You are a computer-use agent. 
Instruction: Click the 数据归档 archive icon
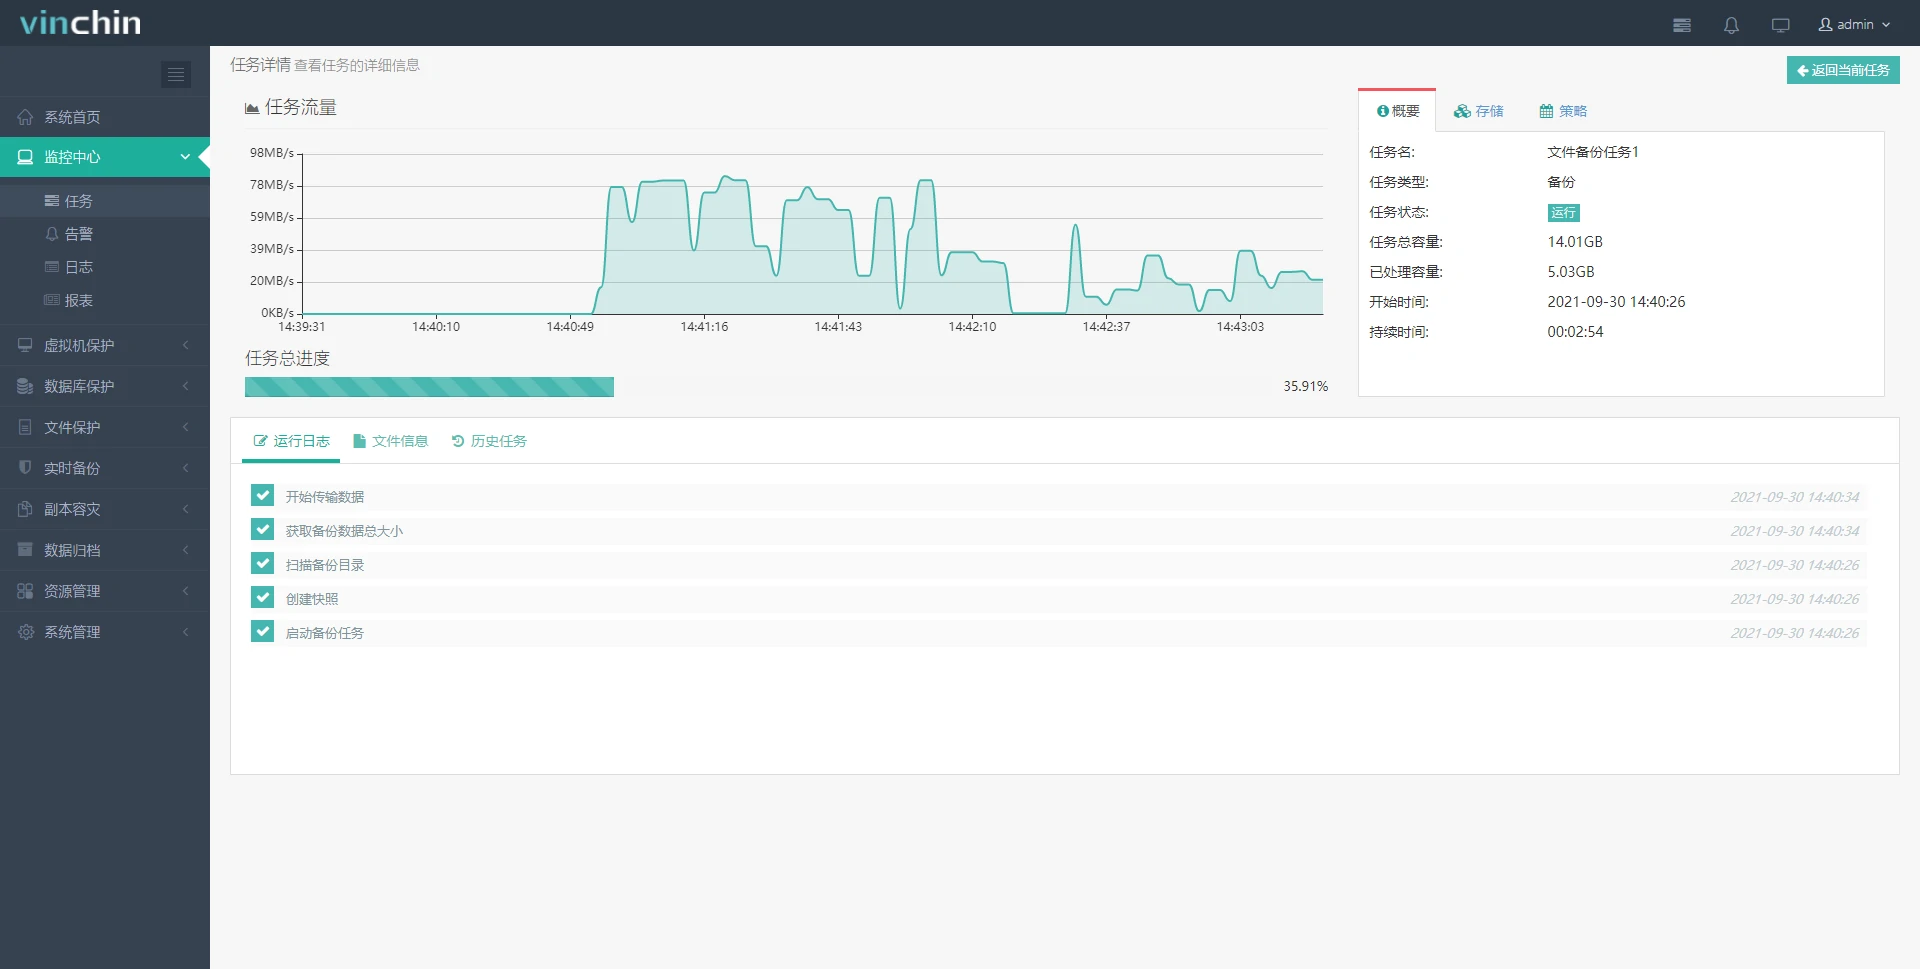(x=25, y=550)
